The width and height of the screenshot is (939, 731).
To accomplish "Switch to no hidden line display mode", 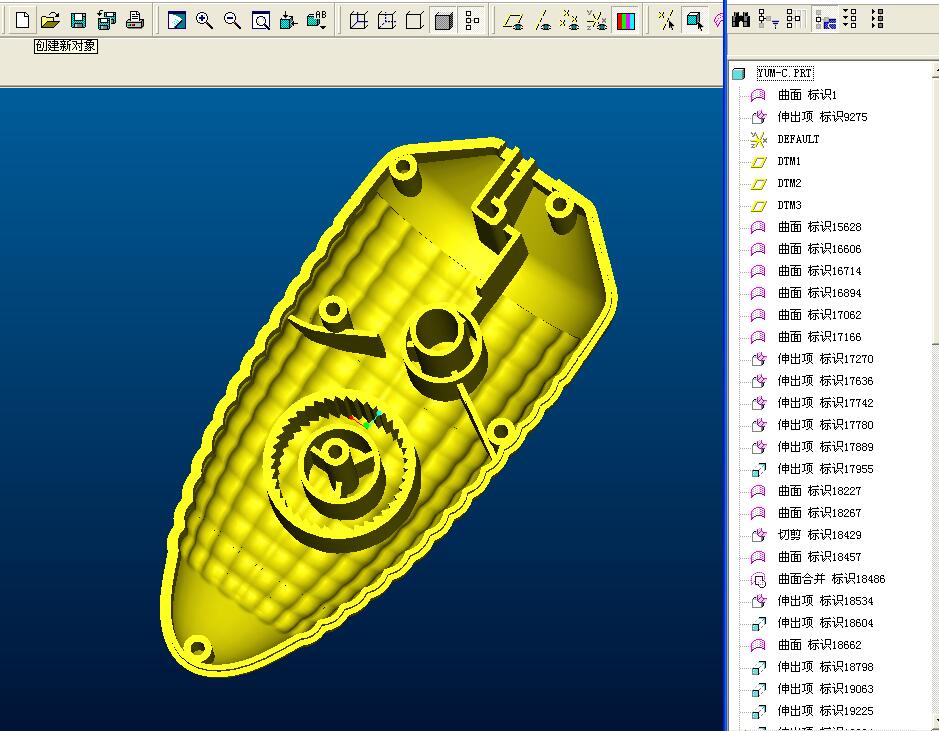I will (414, 20).
